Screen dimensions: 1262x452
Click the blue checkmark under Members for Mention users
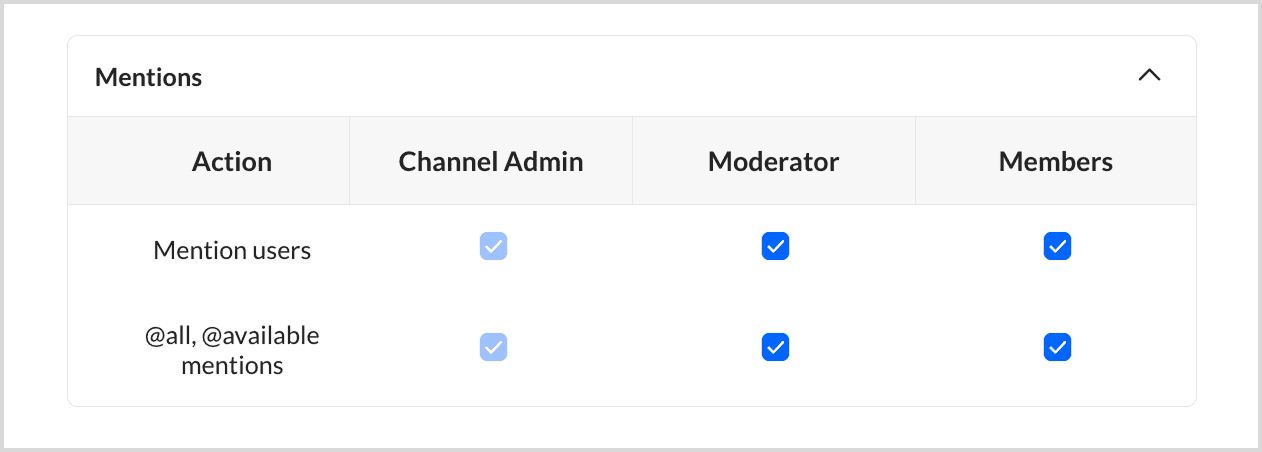coord(1057,246)
